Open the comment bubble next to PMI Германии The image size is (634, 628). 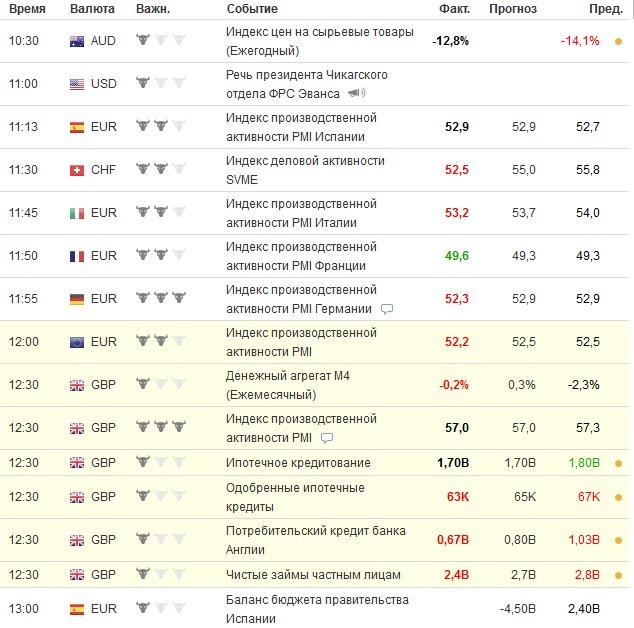[x=387, y=309]
